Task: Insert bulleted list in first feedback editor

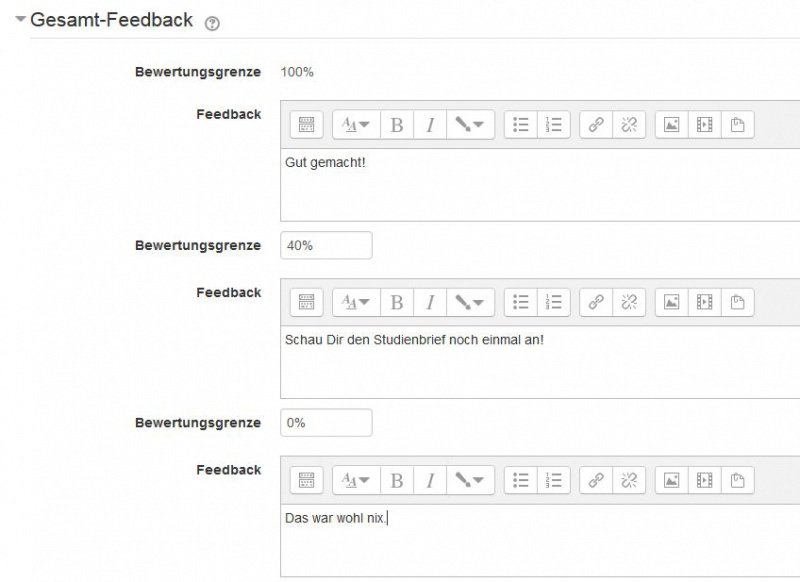Action: coord(521,125)
